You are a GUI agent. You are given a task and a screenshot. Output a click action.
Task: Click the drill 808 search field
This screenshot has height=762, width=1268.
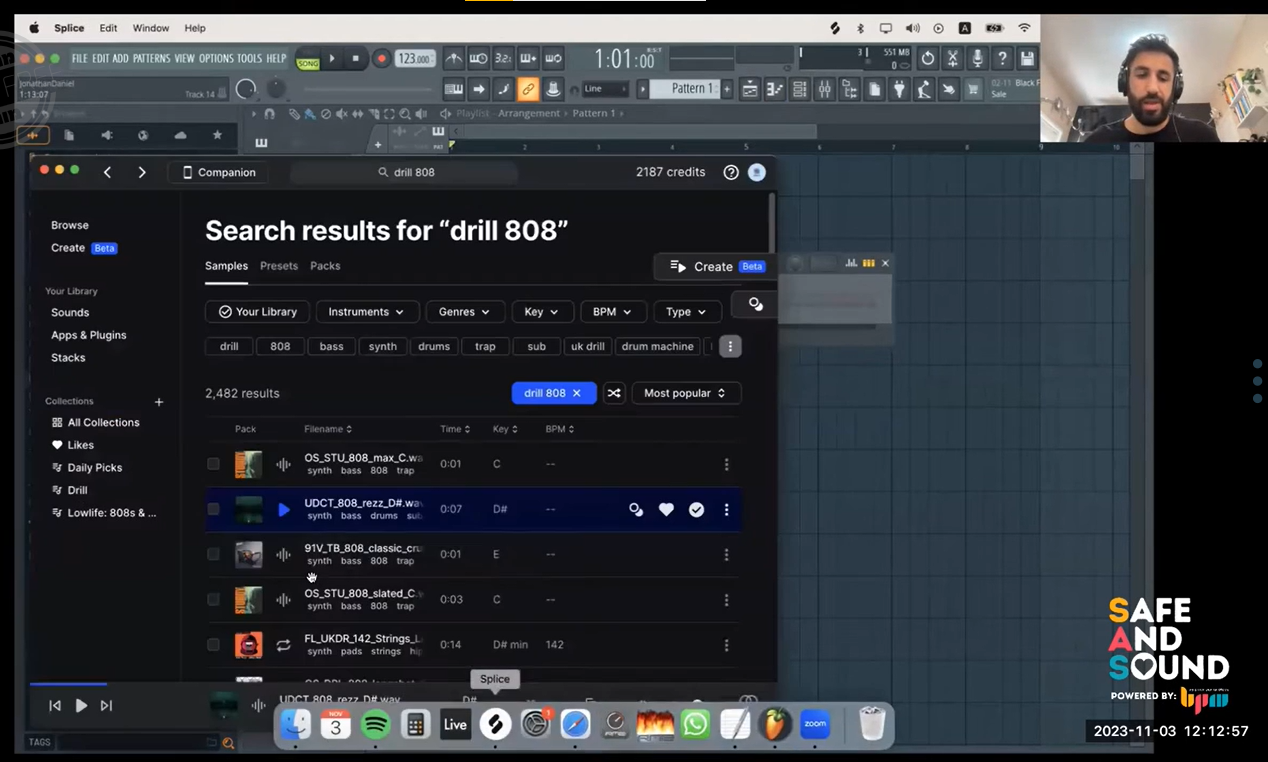pos(404,172)
